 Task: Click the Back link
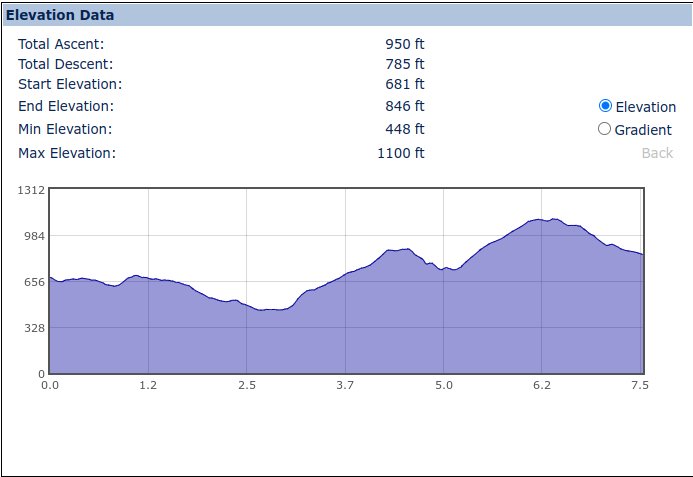tap(657, 153)
